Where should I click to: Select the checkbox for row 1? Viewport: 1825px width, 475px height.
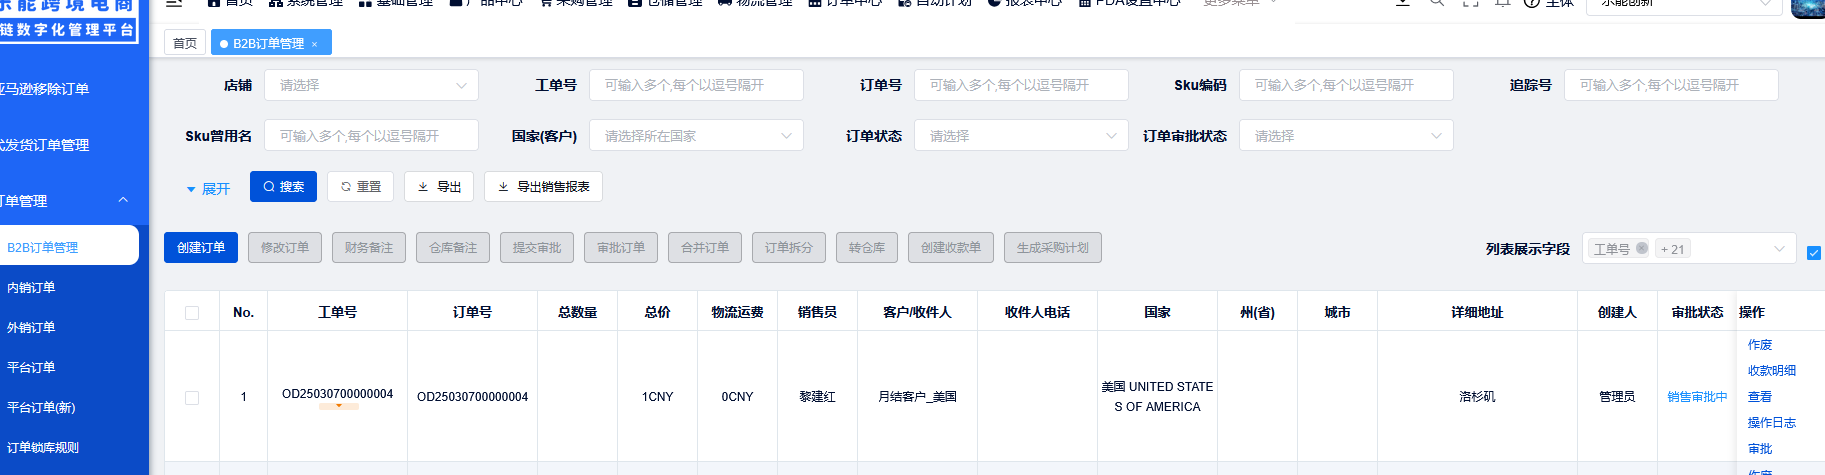tap(192, 397)
